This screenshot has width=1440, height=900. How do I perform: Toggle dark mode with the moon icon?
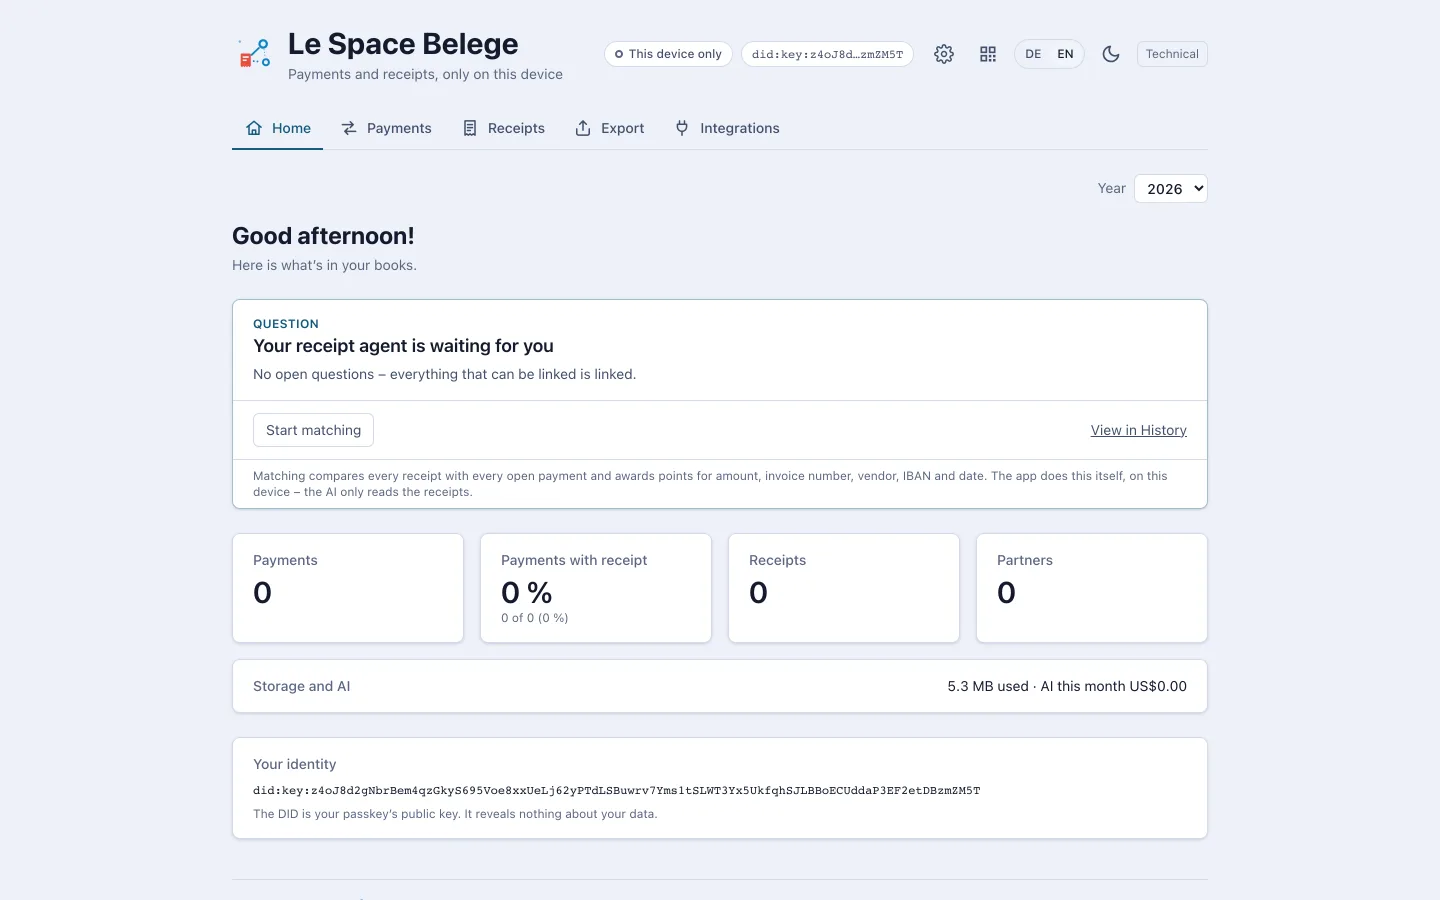coord(1111,54)
